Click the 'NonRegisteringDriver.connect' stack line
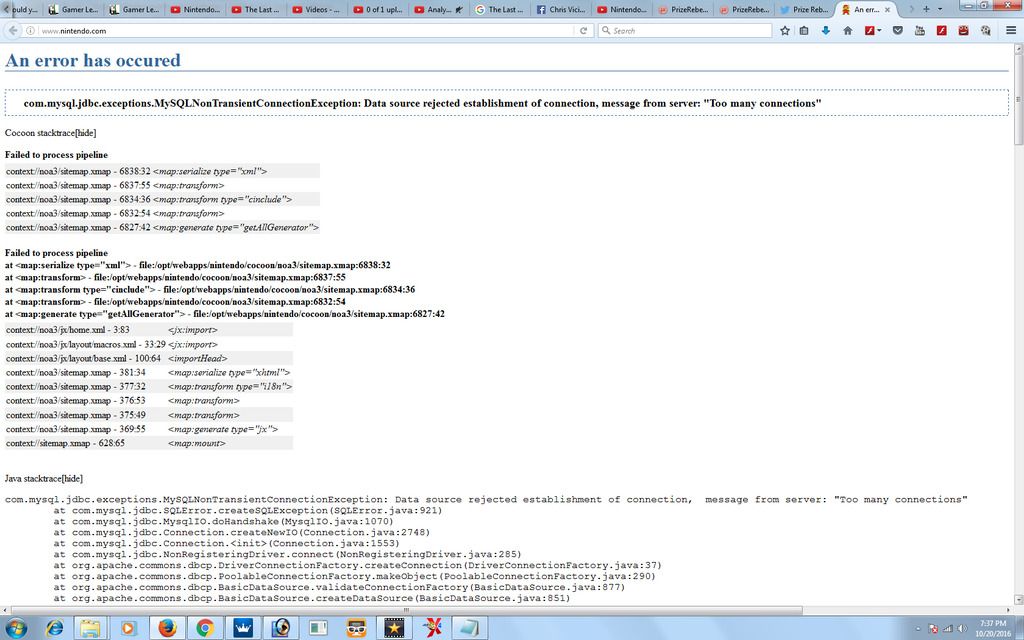The width and height of the screenshot is (1024, 640). tap(287, 554)
